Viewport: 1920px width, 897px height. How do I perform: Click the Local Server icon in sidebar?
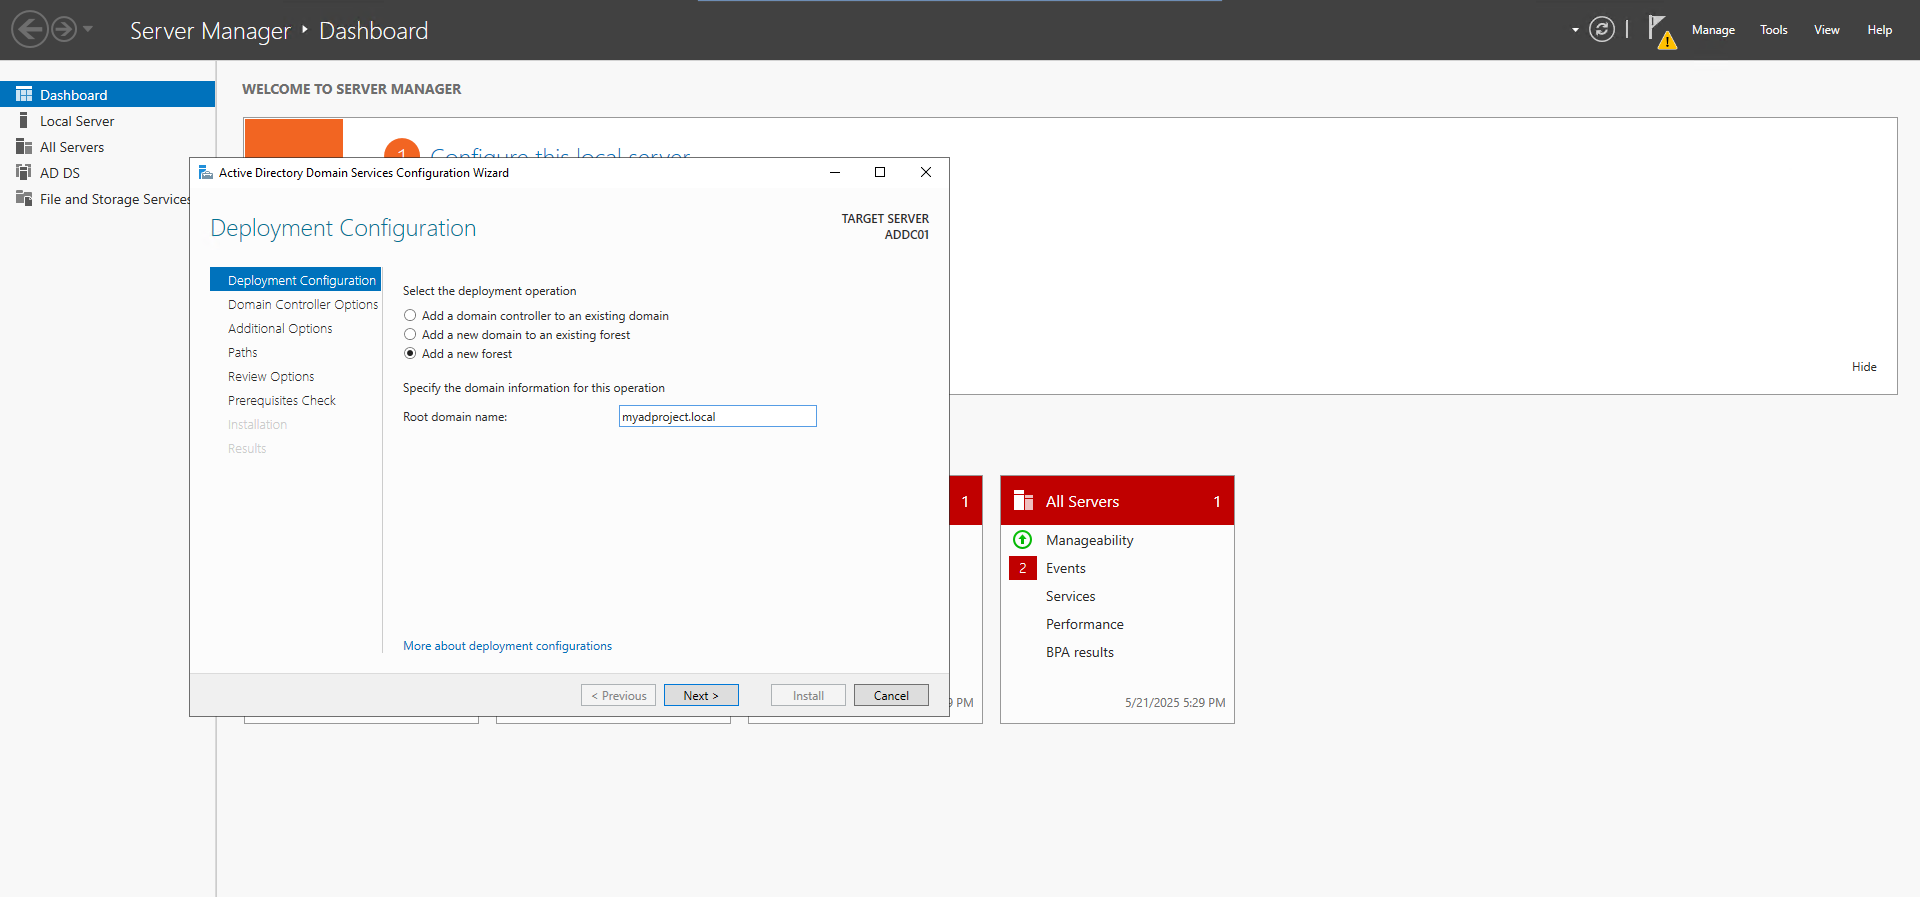(24, 120)
